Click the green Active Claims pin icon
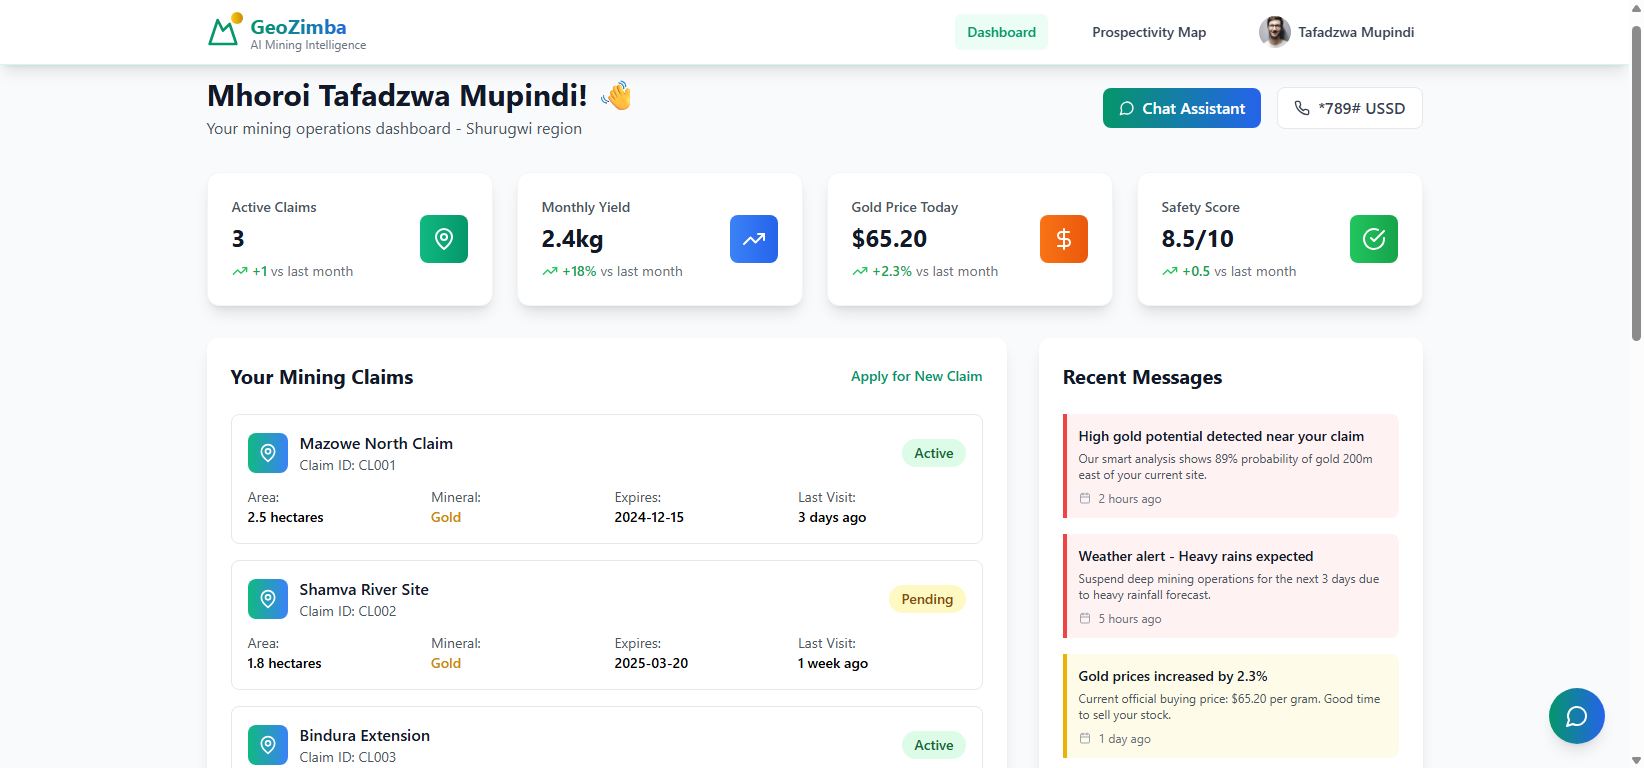This screenshot has width=1644, height=768. pyautogui.click(x=444, y=239)
